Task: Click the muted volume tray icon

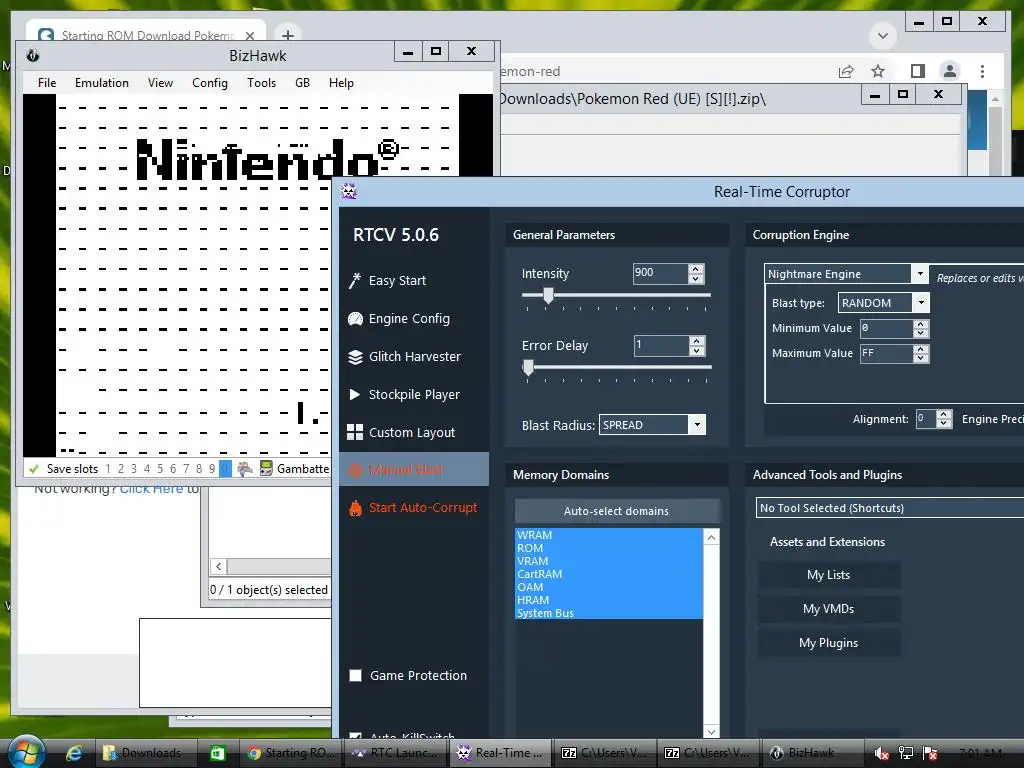Action: tap(881, 753)
